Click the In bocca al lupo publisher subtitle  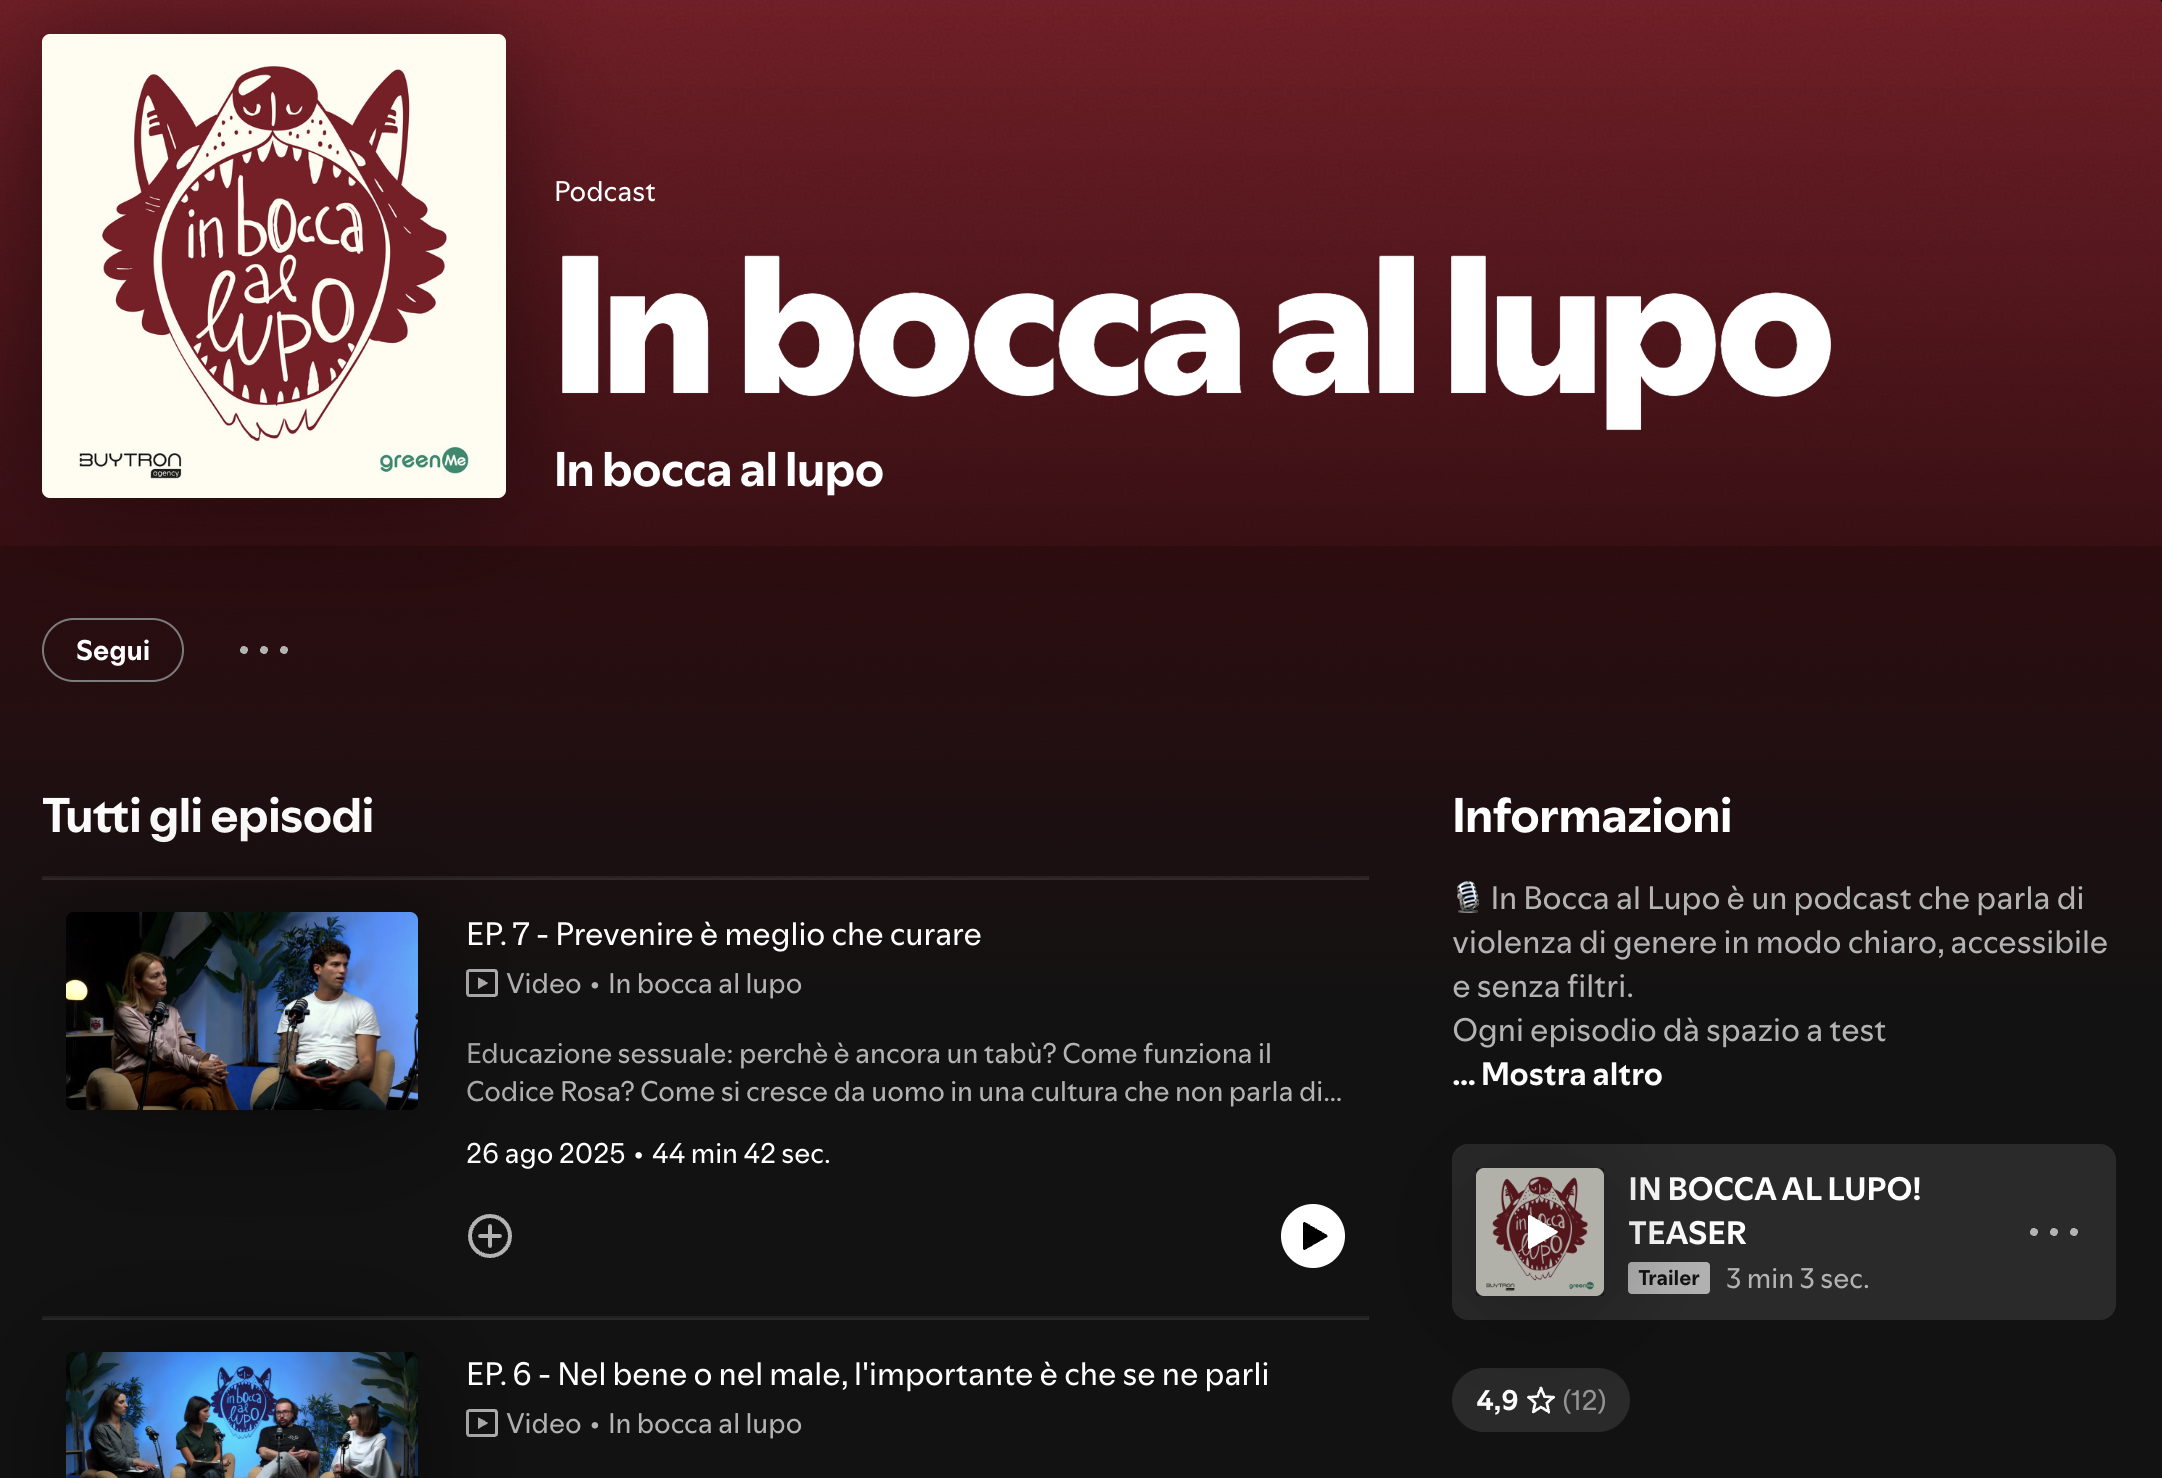tap(719, 470)
